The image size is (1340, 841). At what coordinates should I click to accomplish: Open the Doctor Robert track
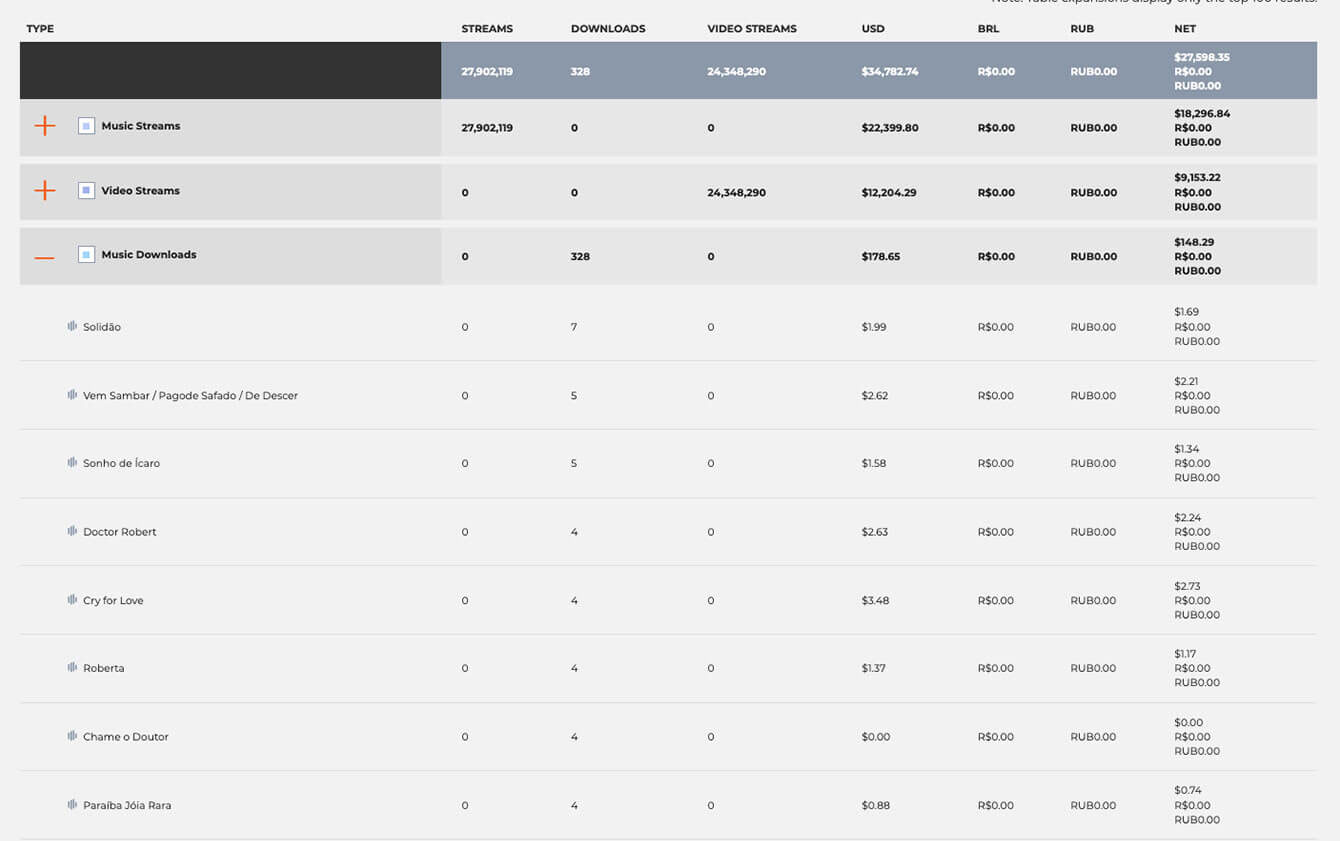click(120, 532)
